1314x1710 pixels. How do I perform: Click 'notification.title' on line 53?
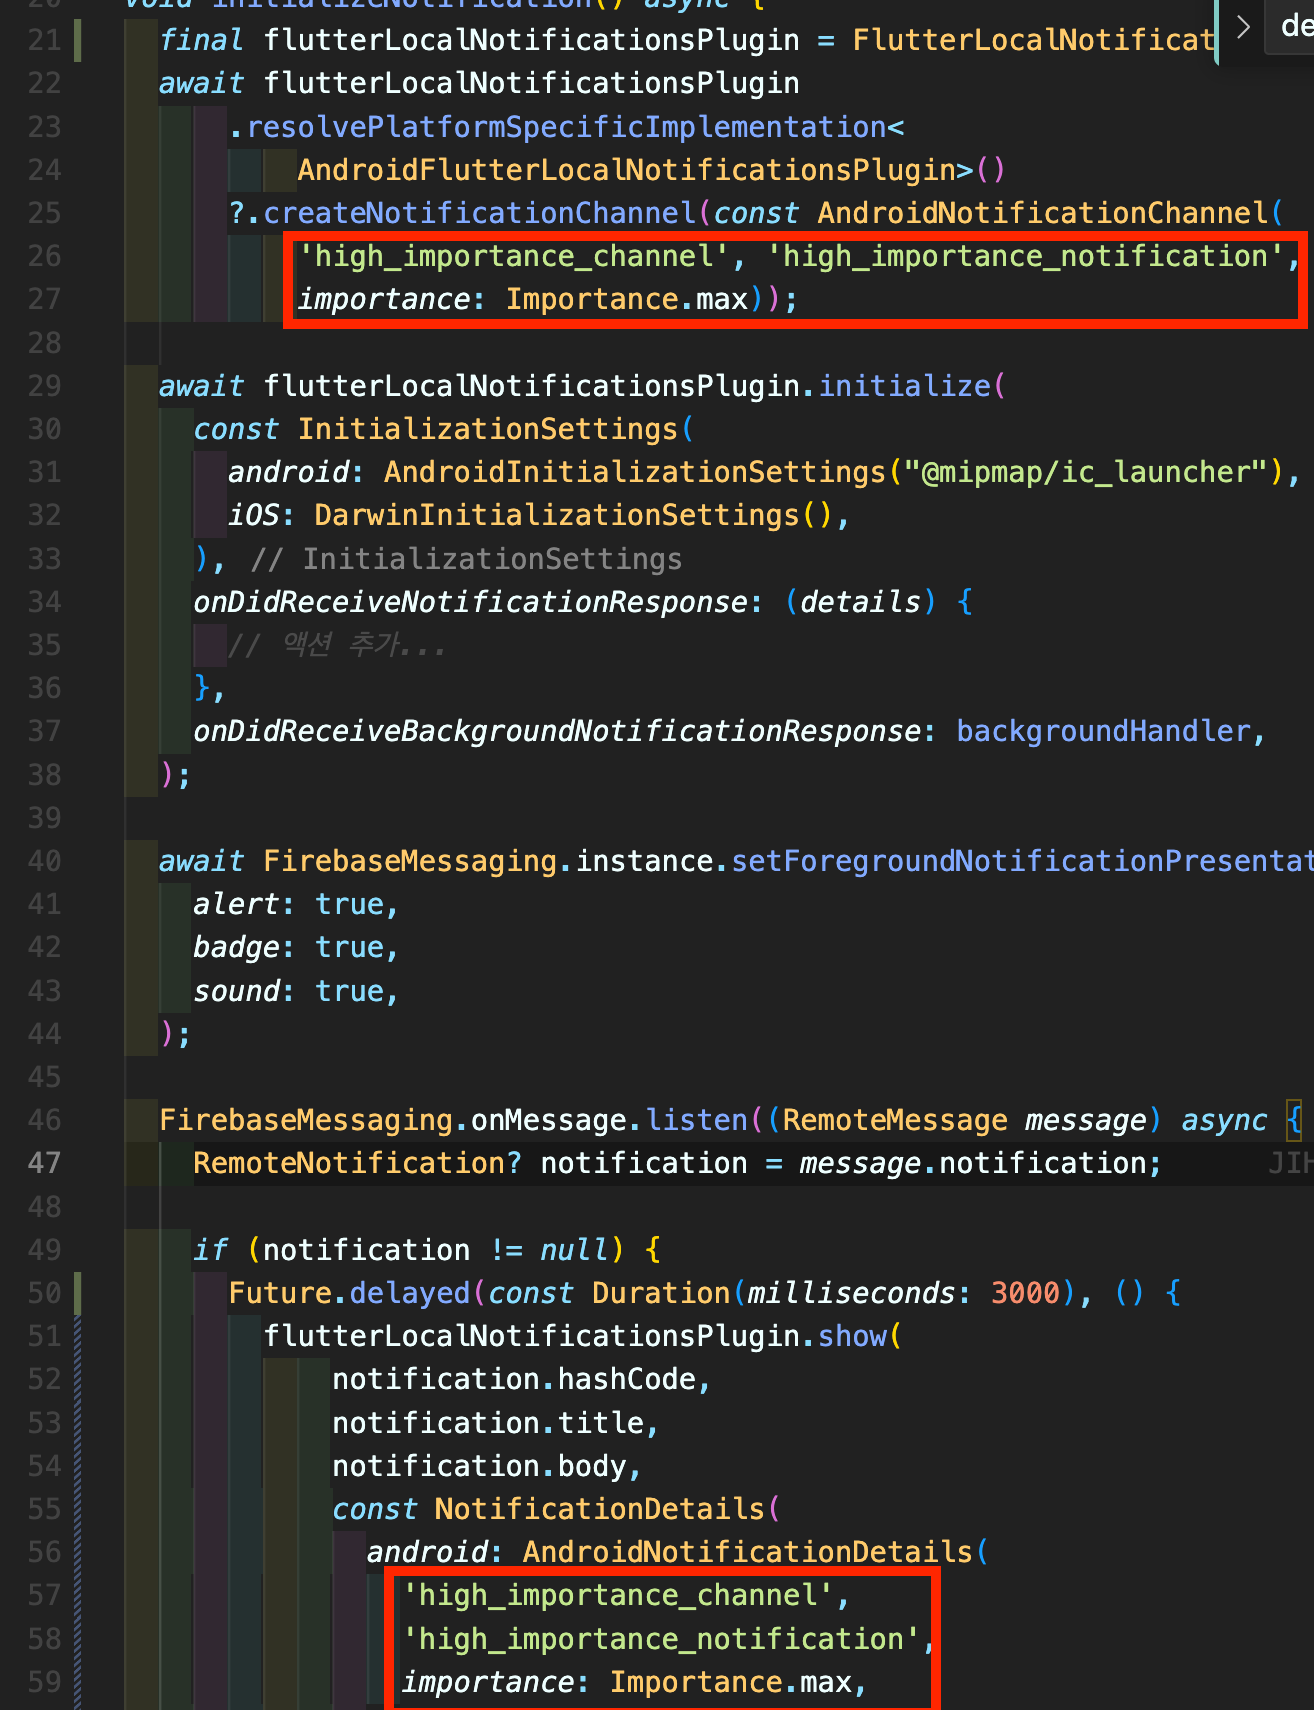(x=488, y=1423)
